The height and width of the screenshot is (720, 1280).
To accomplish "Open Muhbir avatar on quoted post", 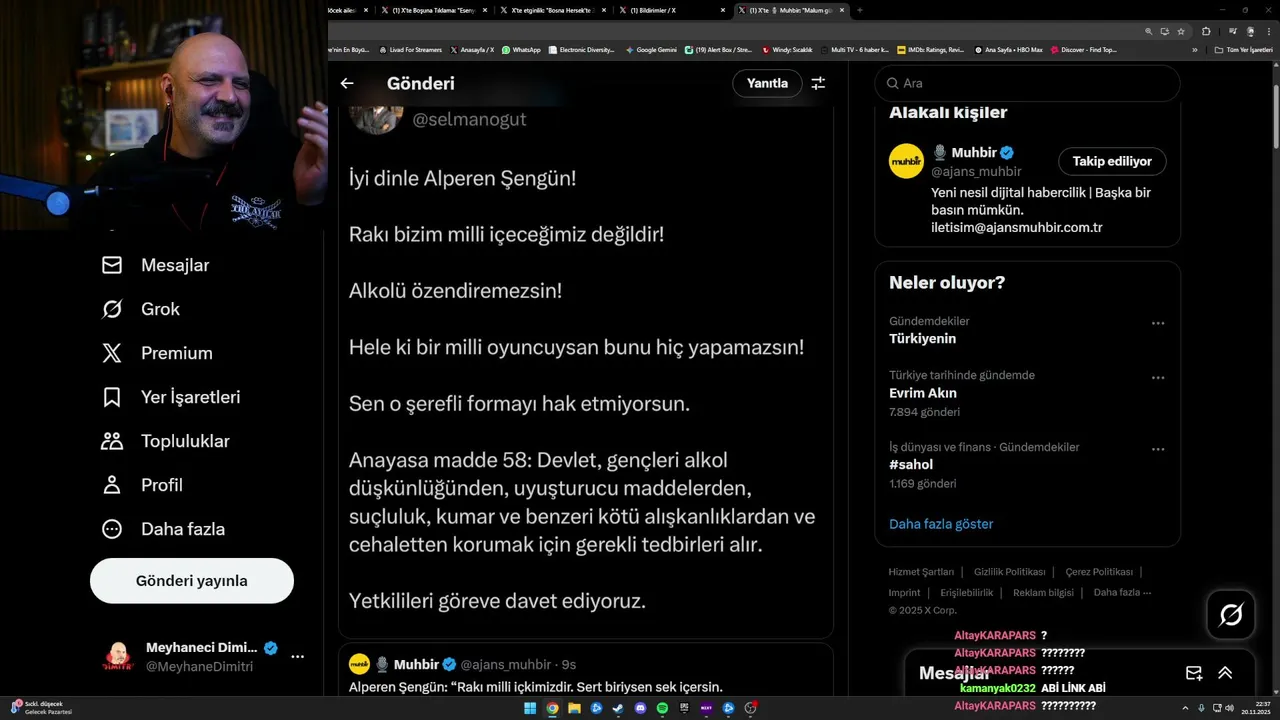I will pyautogui.click(x=359, y=664).
